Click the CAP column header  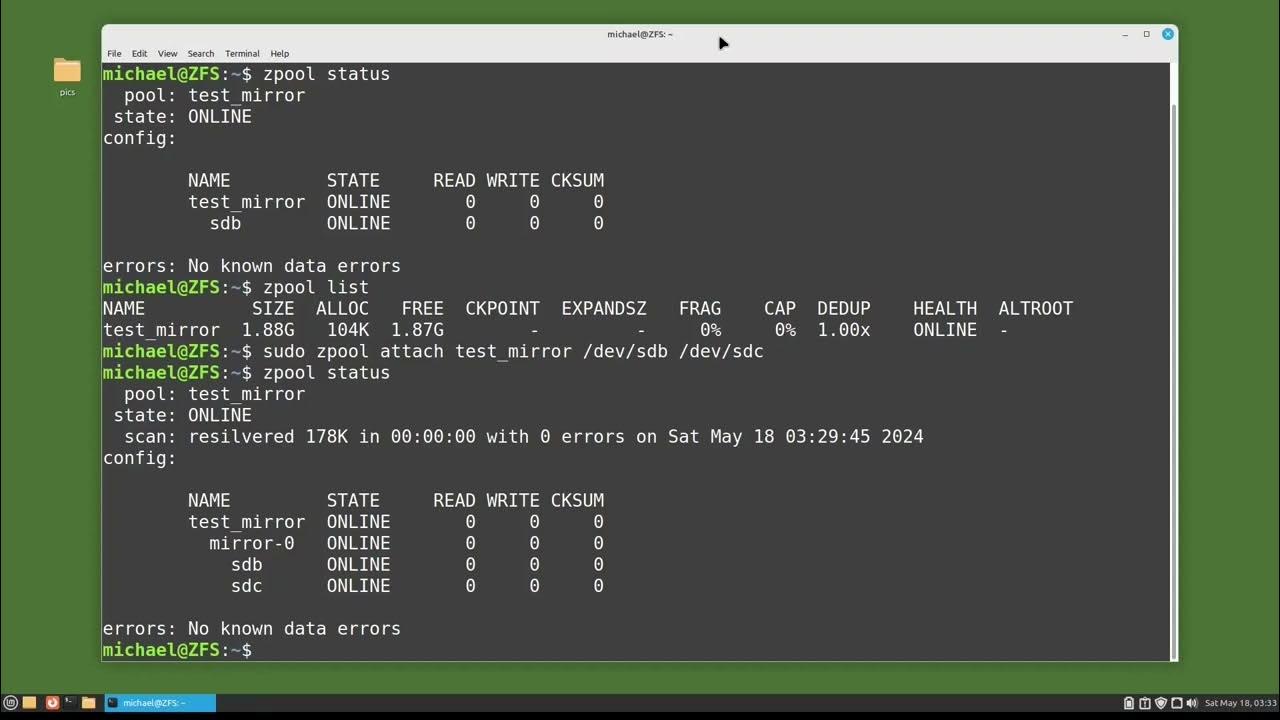pos(780,308)
